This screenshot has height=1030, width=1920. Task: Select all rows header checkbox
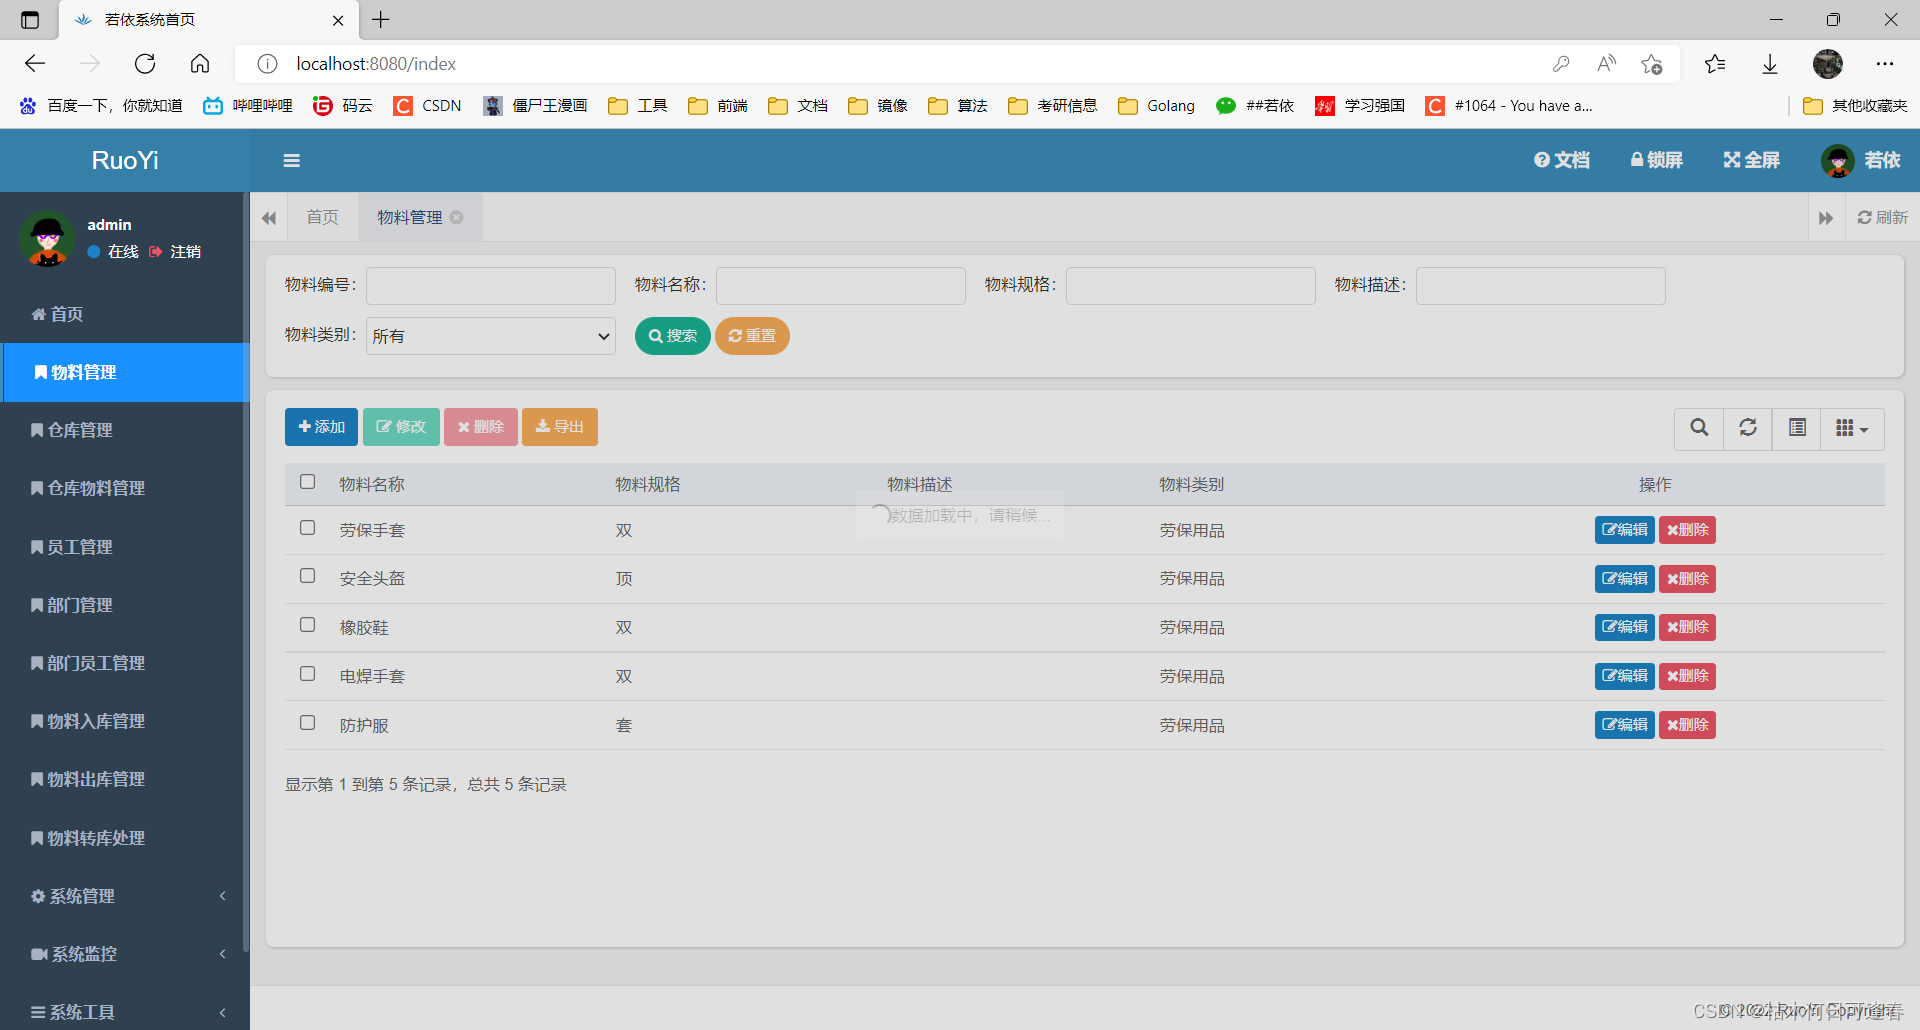pos(307,482)
